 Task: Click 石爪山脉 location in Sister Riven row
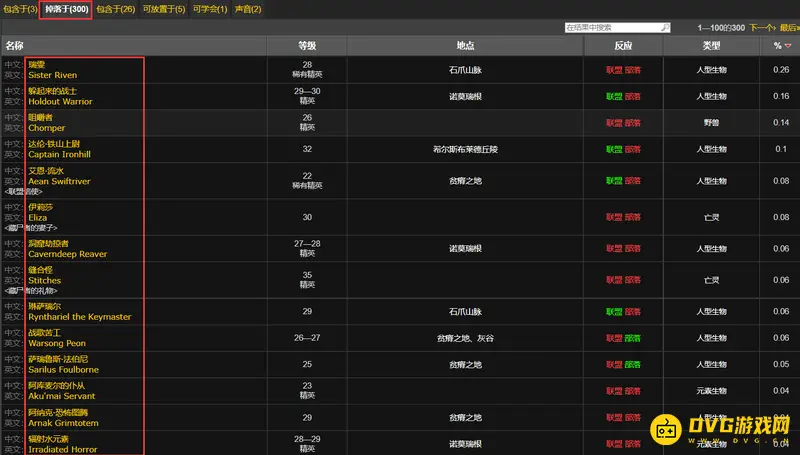(465, 70)
